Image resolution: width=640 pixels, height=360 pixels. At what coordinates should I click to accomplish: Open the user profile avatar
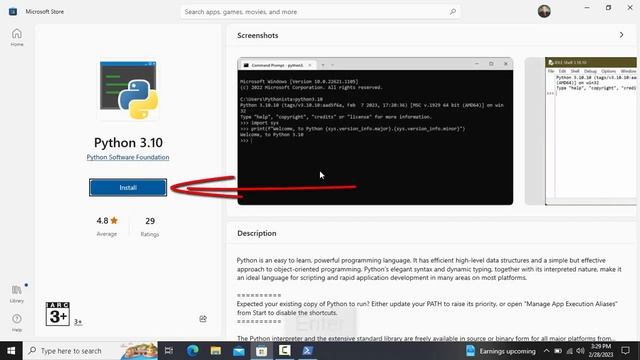[544, 11]
